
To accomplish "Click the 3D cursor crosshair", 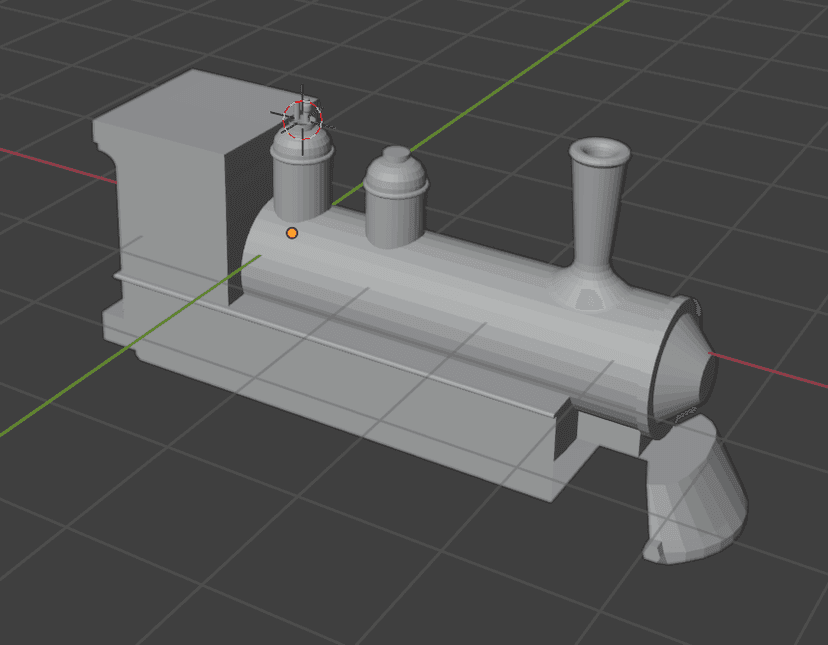I will click(303, 117).
